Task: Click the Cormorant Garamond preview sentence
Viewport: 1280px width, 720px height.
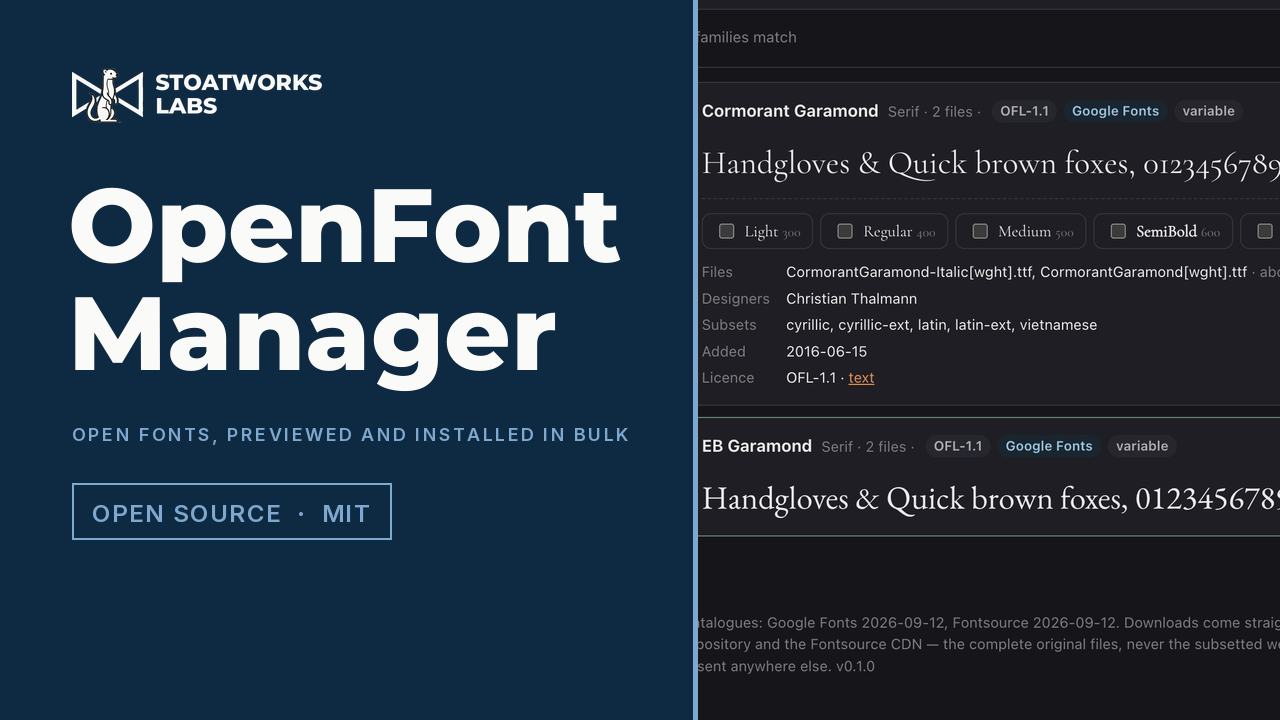Action: point(990,164)
